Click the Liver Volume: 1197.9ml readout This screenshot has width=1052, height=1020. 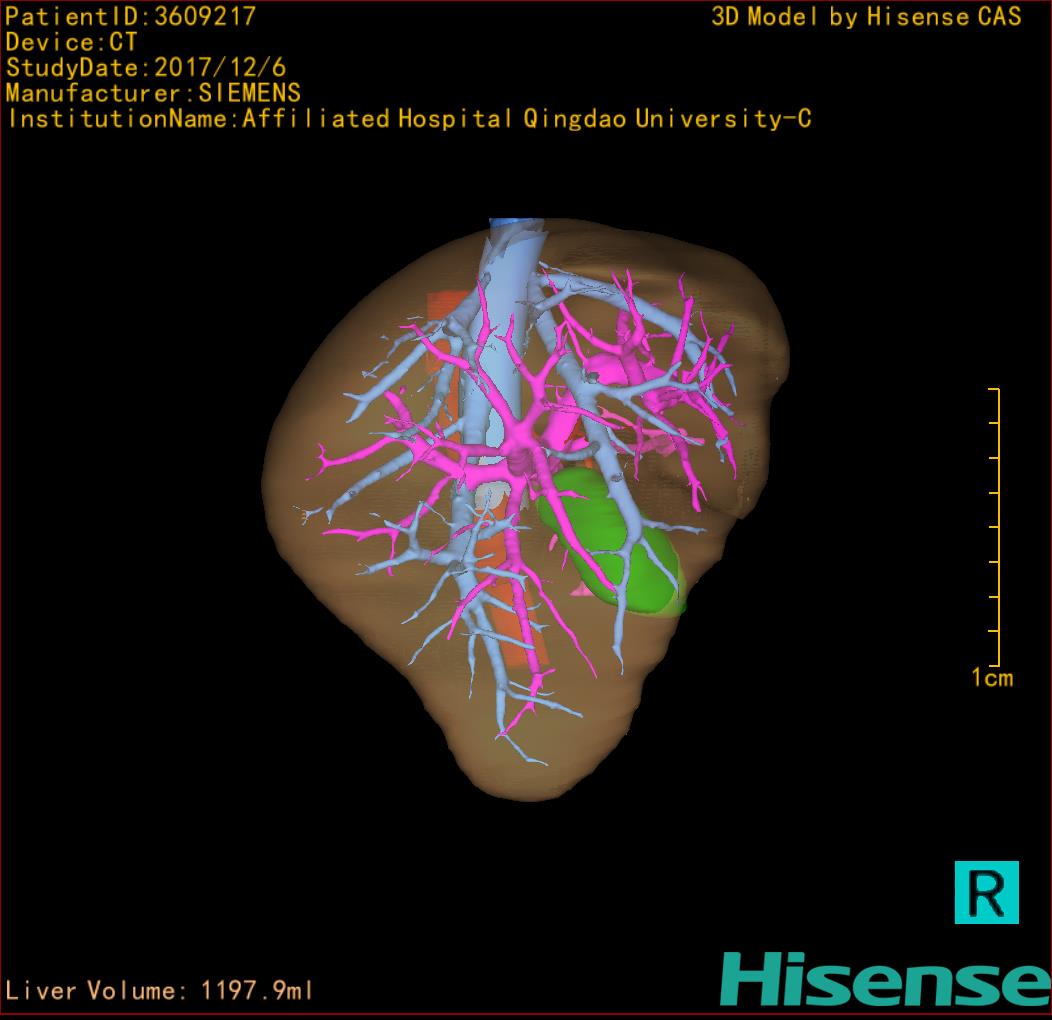(x=159, y=991)
